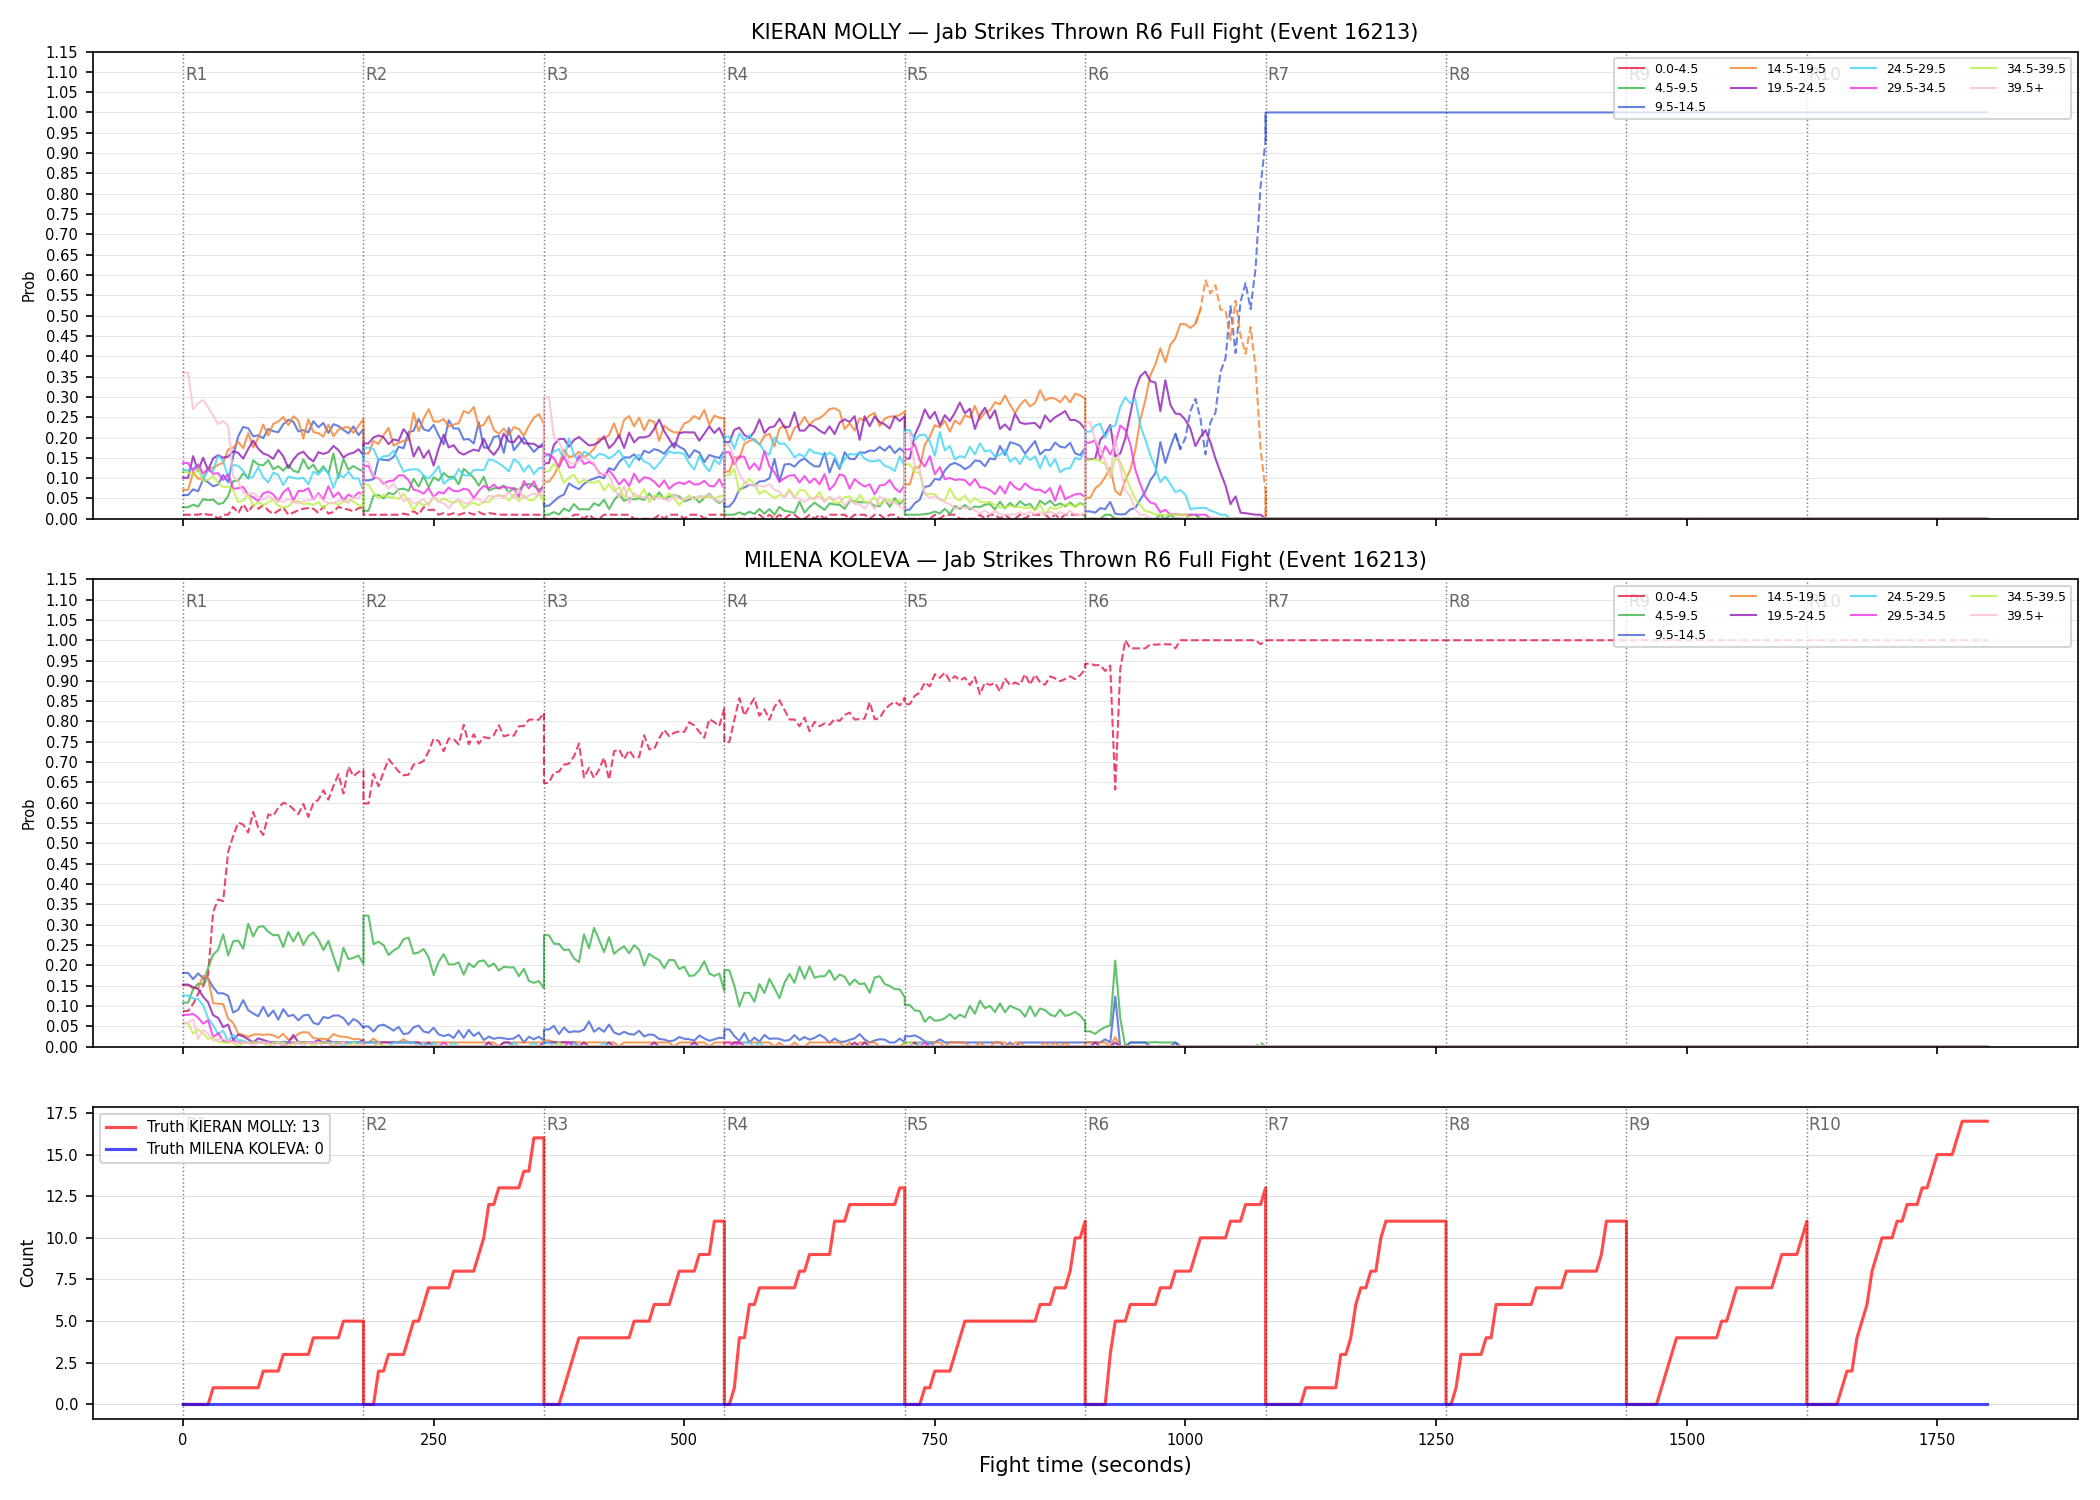Pick legend entry 14.5-19.5 in MILENA KOLEVA chart
The image size is (2100, 1500).
1778,597
